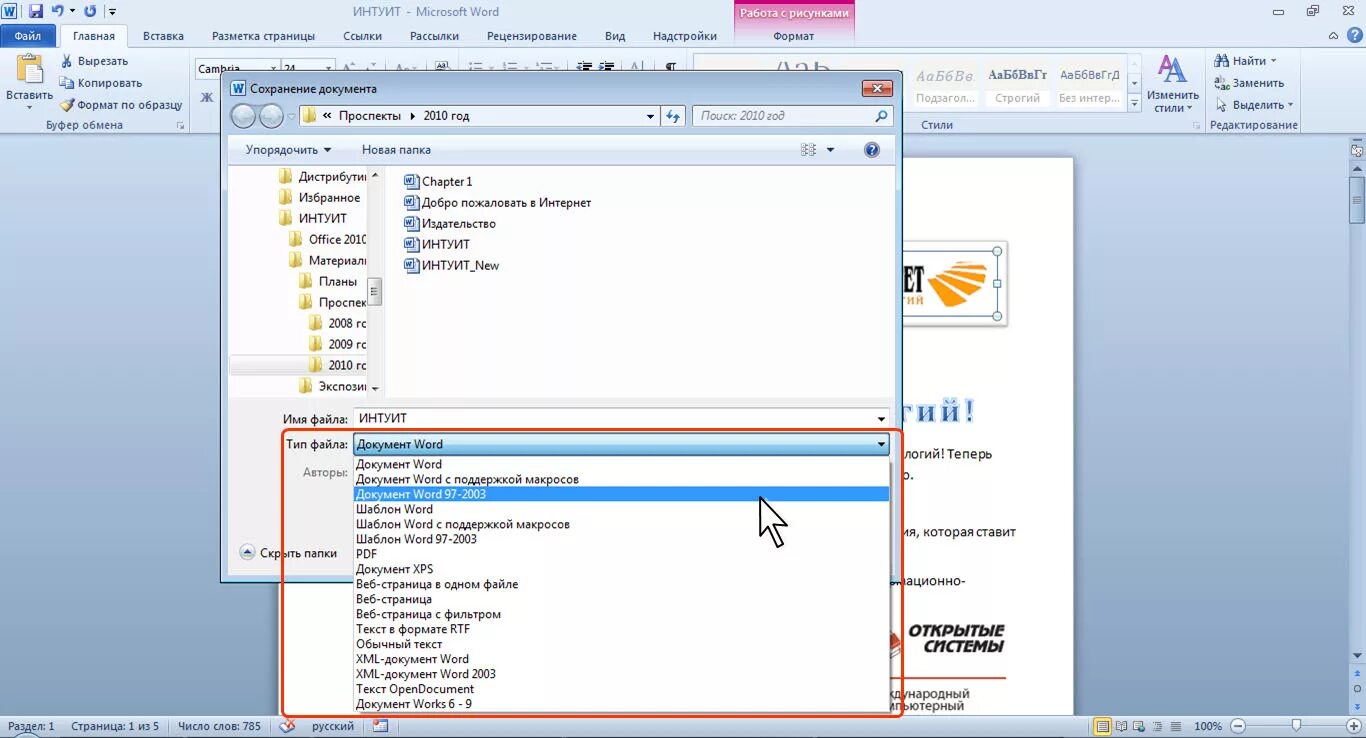The image size is (1366, 738).
Task: Choose 'PDF' in the file type list
Action: coord(621,554)
